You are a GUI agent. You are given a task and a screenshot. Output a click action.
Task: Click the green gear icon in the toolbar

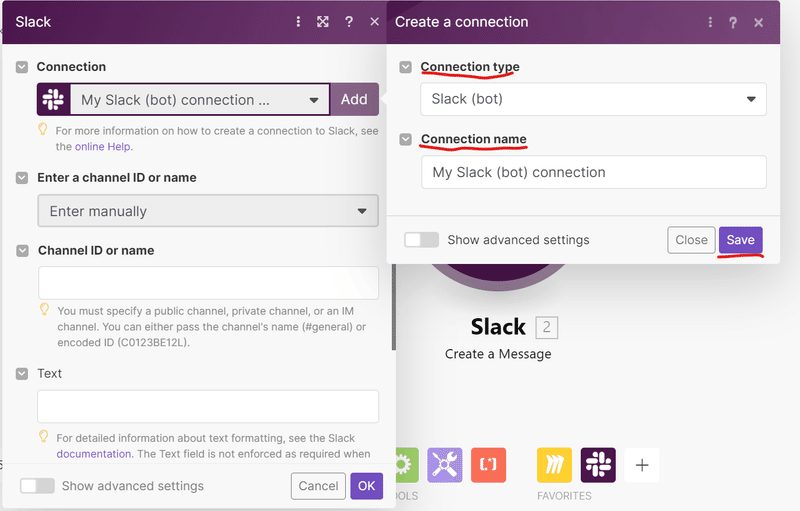[407, 465]
